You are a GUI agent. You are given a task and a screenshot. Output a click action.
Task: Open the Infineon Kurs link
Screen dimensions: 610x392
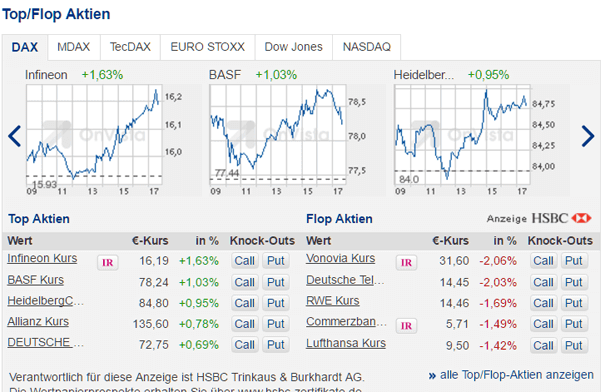(x=42, y=258)
